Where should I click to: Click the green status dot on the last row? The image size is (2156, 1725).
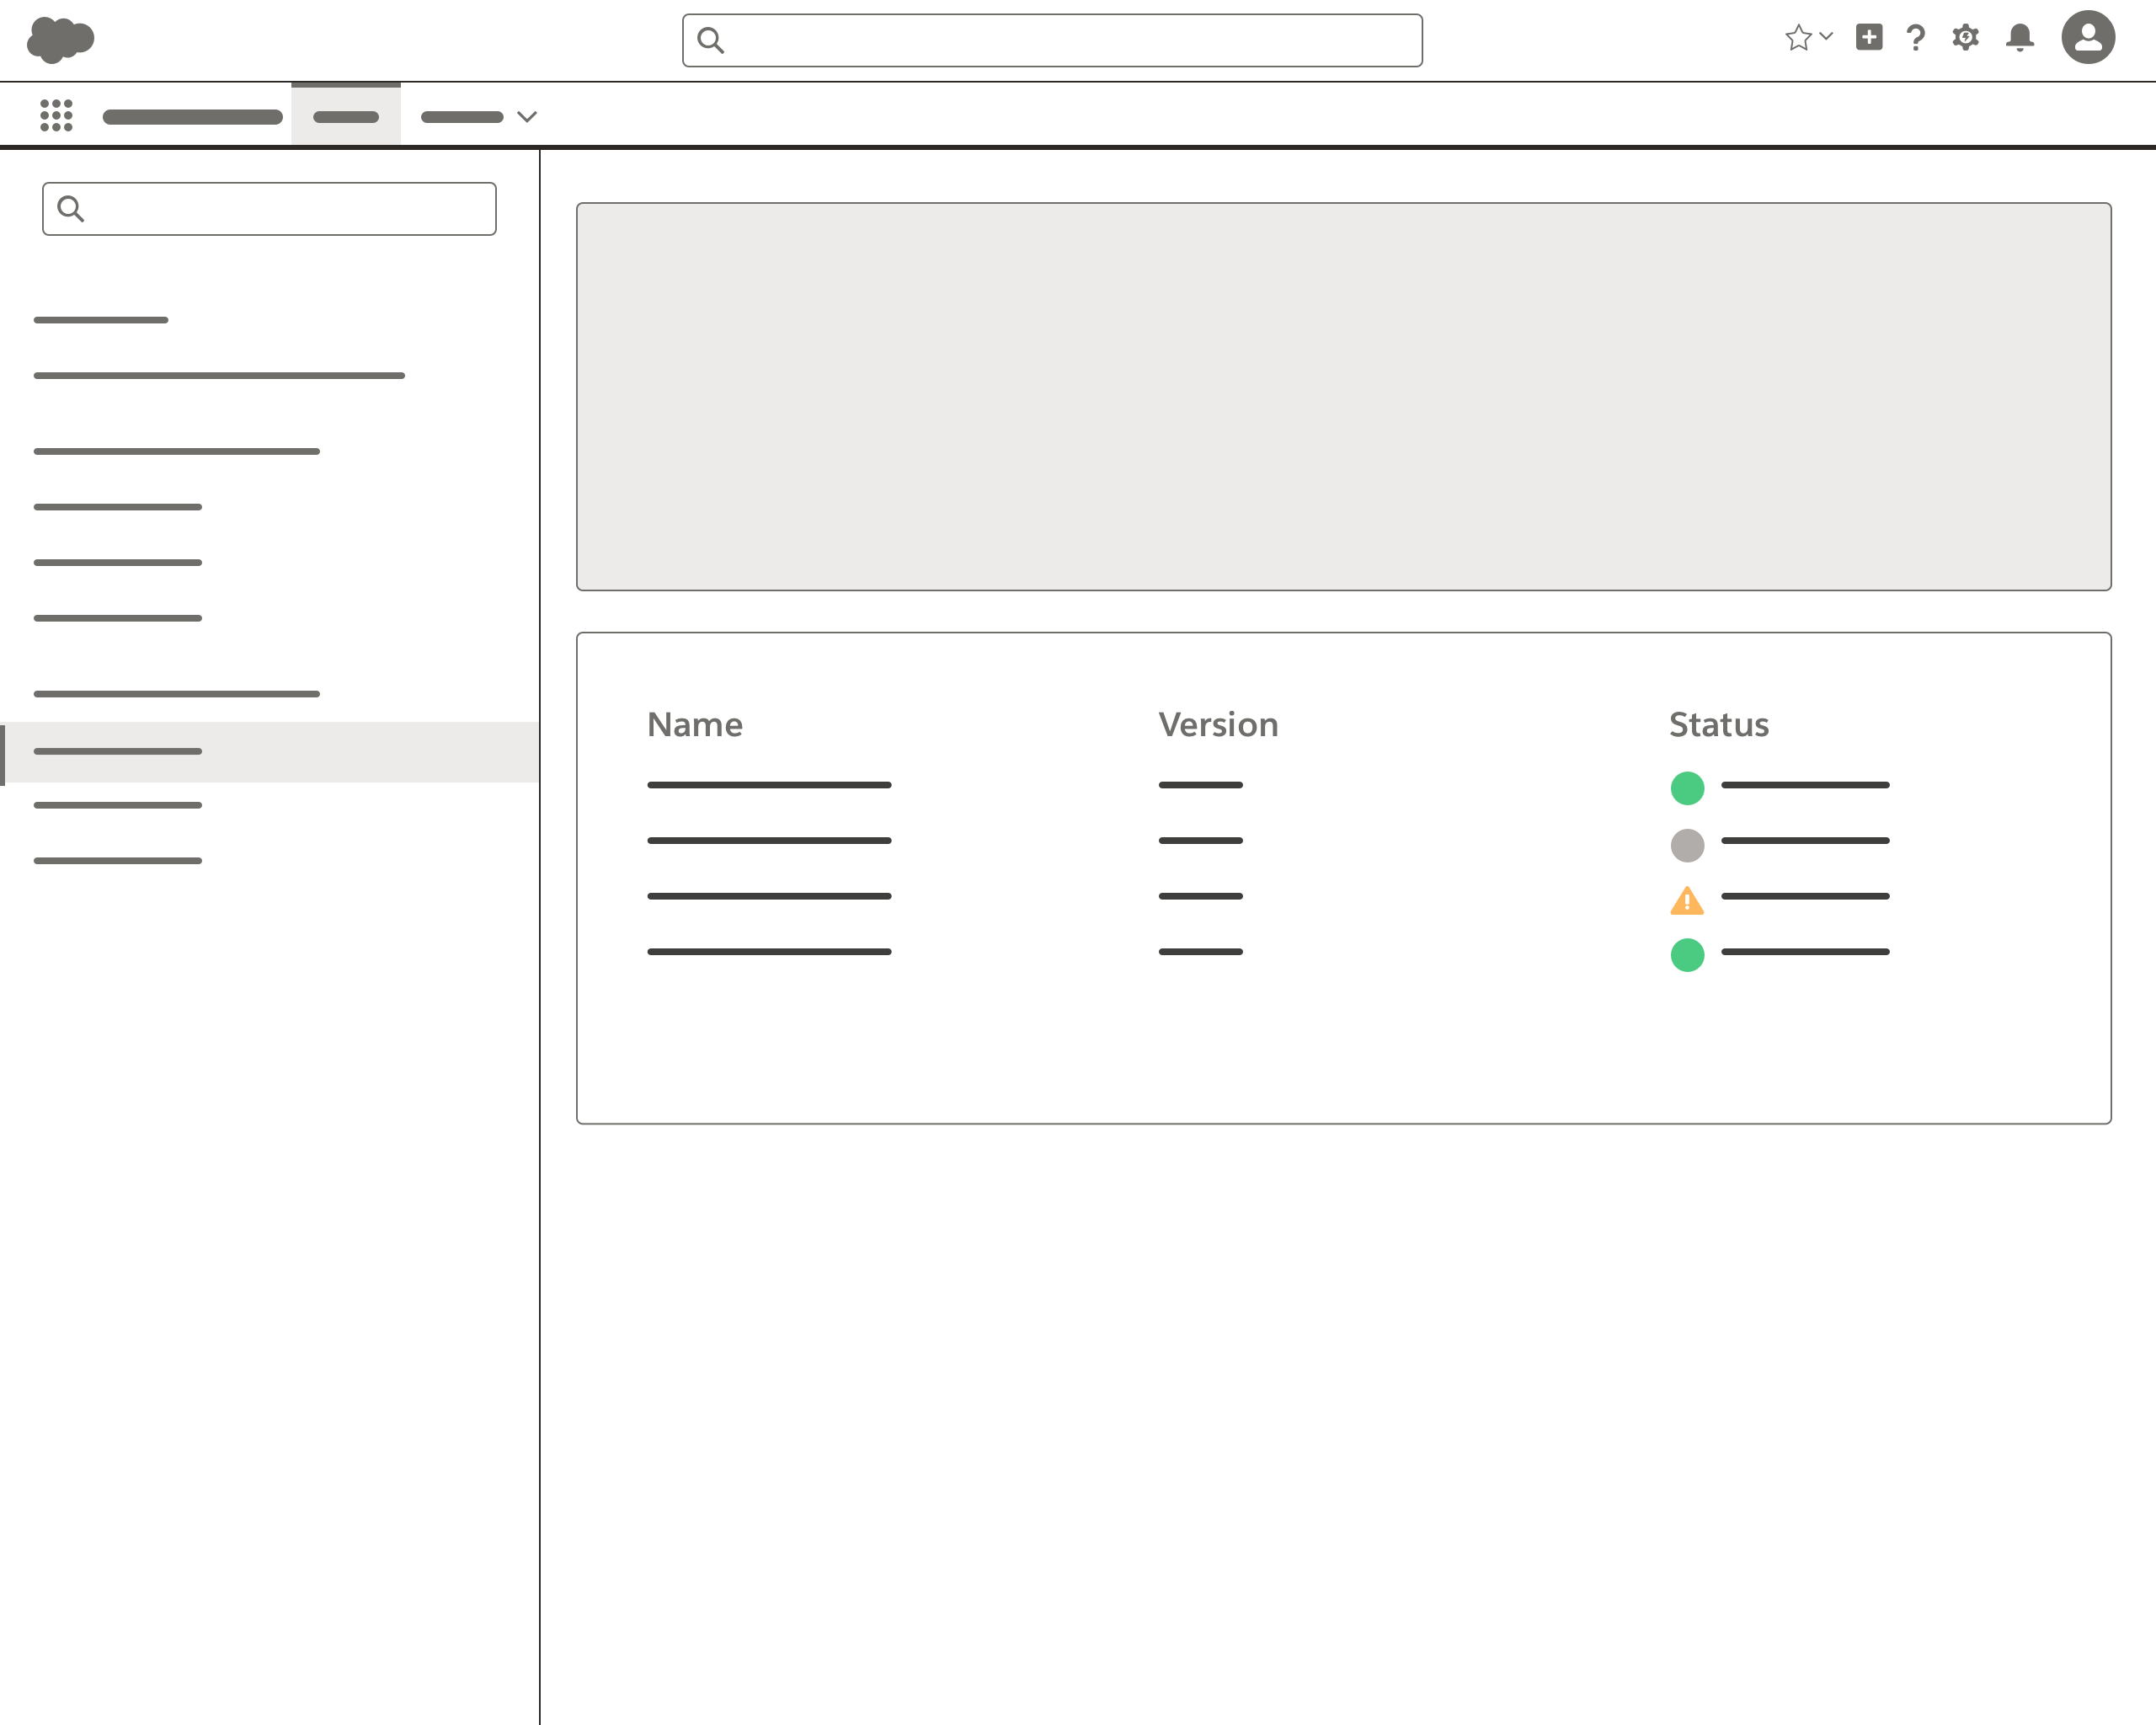pos(1687,956)
